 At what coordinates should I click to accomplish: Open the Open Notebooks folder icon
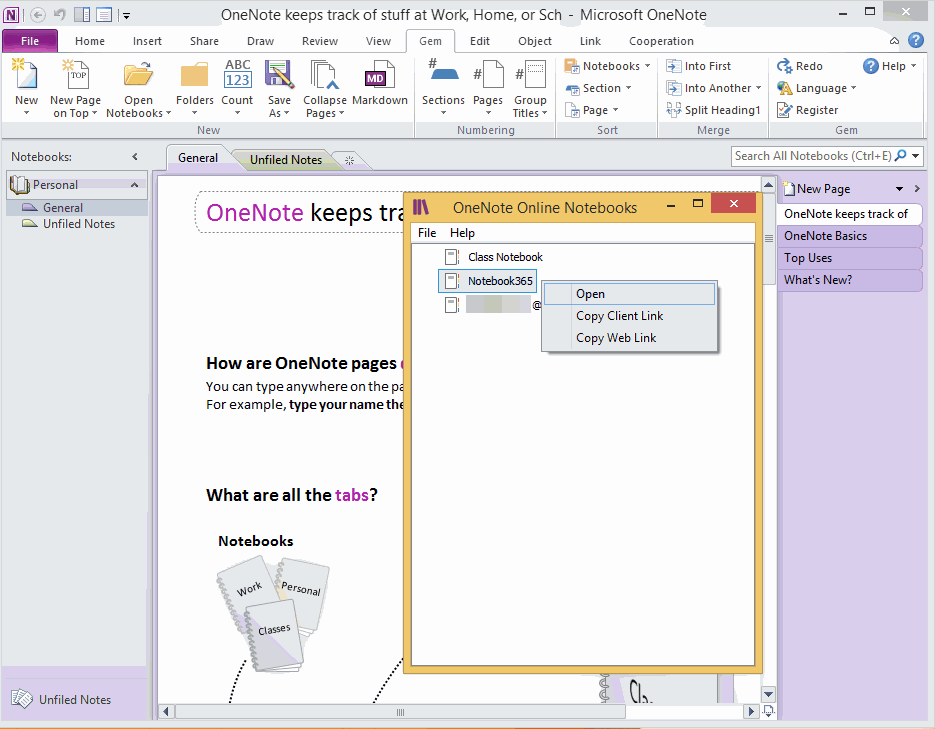pyautogui.click(x=138, y=75)
